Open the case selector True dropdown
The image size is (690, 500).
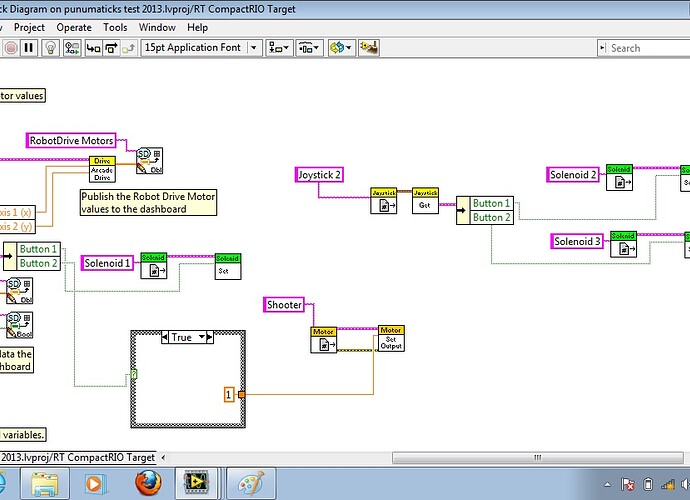202,337
